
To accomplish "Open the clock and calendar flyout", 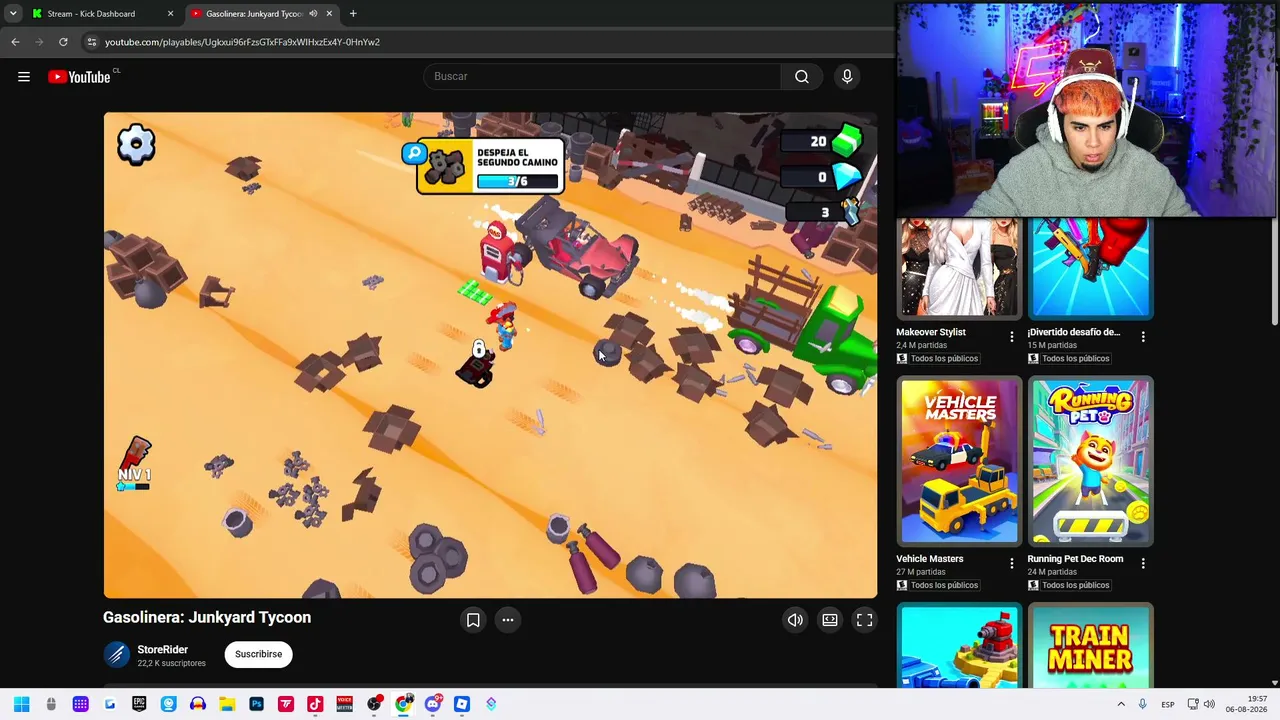I will pos(1247,704).
